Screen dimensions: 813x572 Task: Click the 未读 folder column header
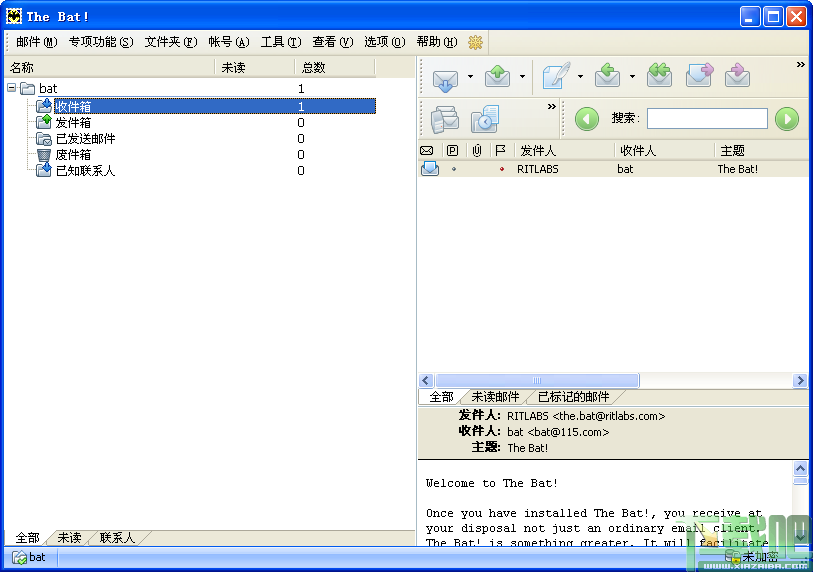point(255,67)
